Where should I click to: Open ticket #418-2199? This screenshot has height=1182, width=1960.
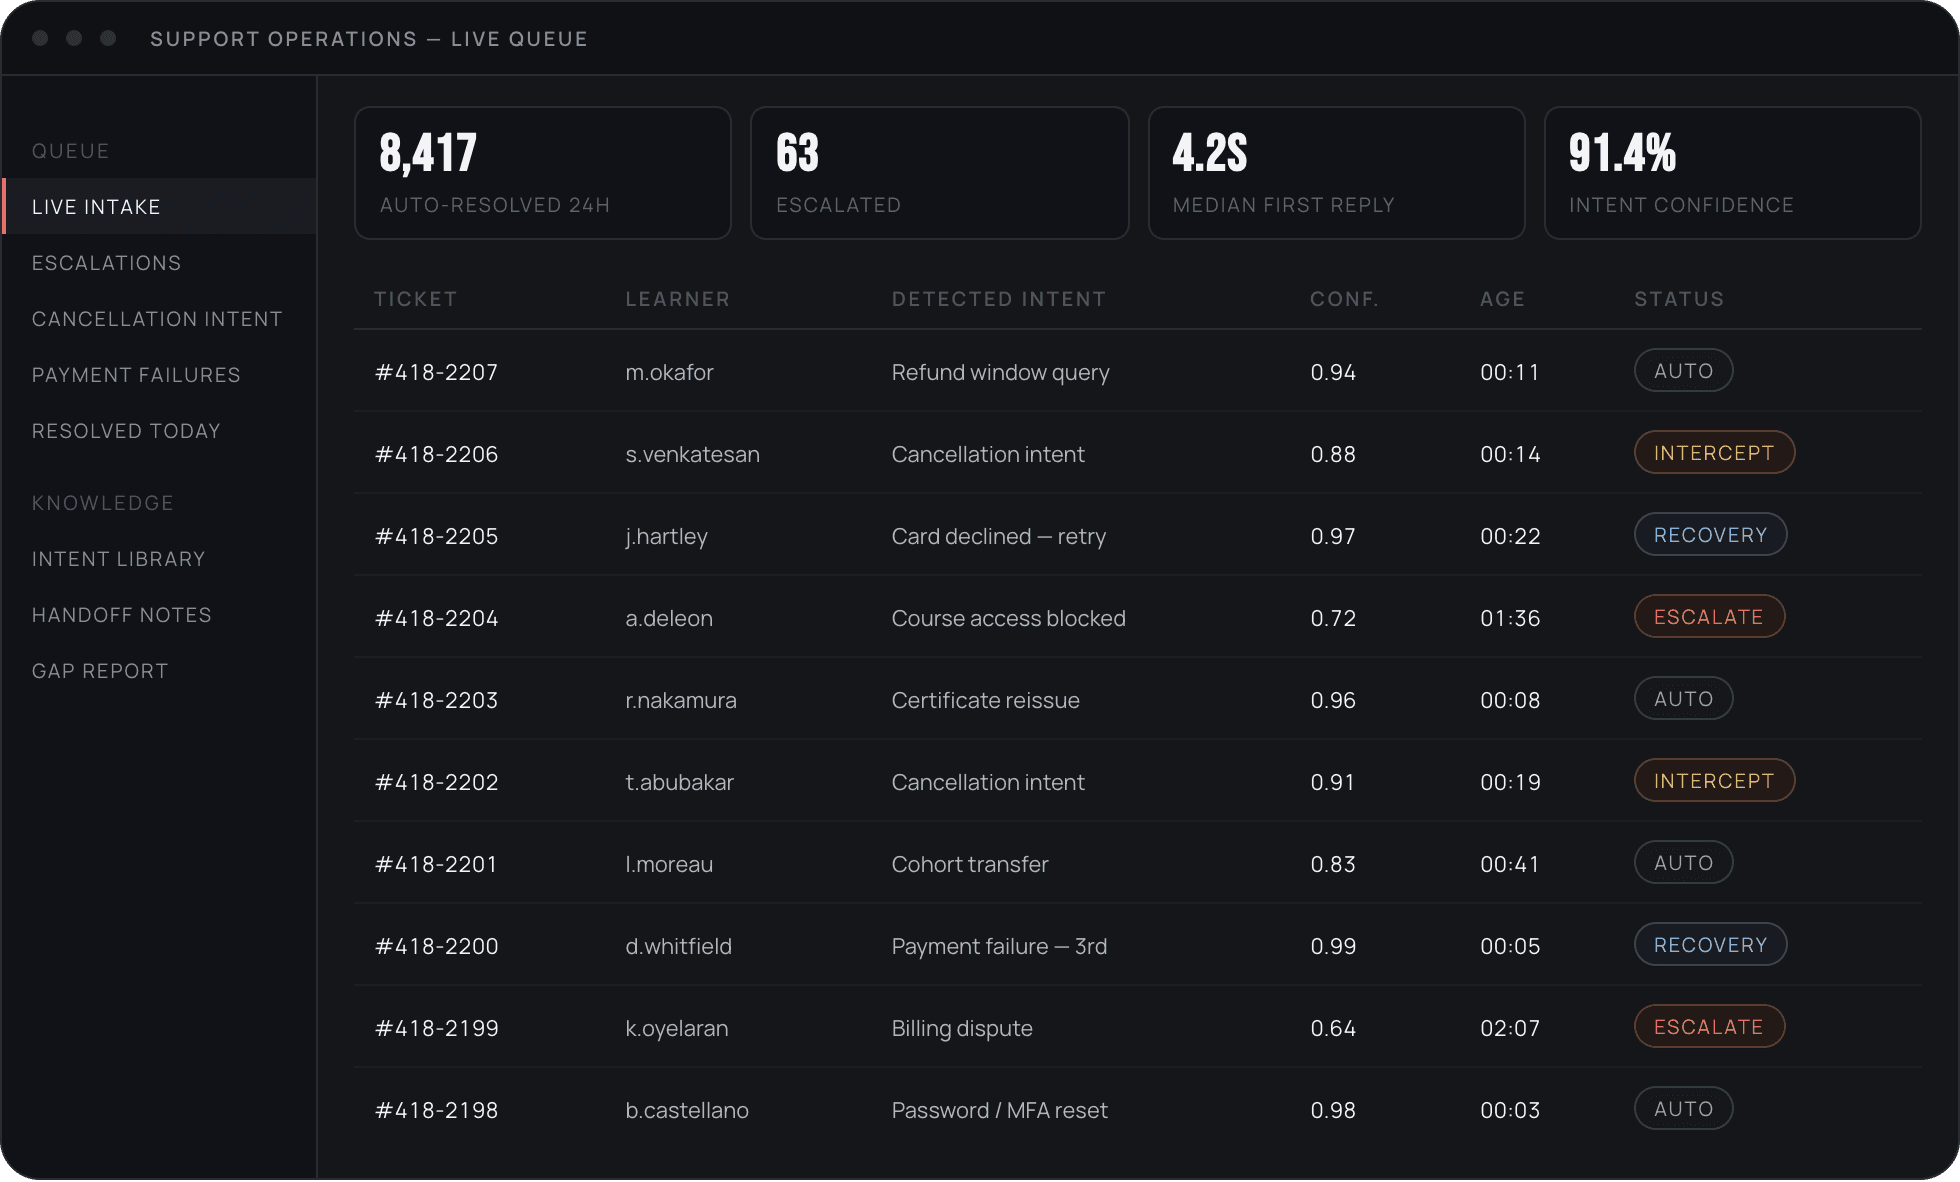point(436,1028)
